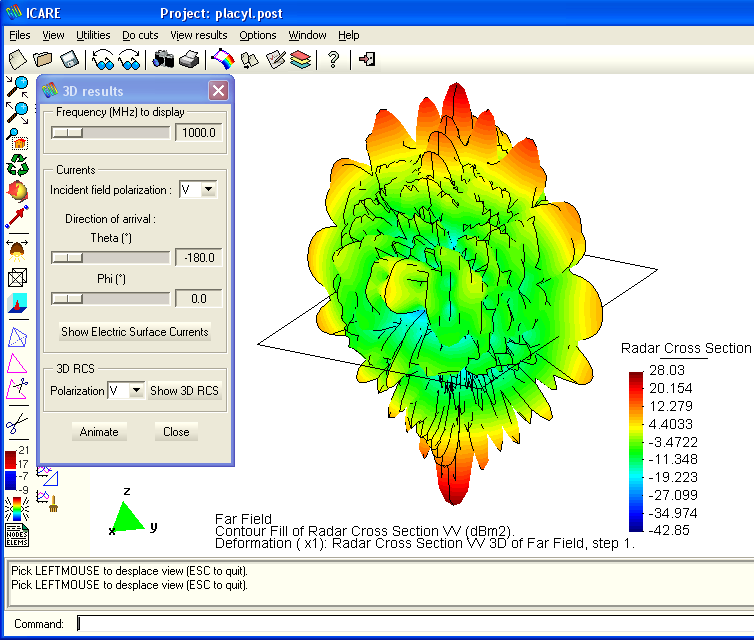Viewport: 754px width, 640px height.
Task: Click the Phi value field 0.0
Action: 199,299
